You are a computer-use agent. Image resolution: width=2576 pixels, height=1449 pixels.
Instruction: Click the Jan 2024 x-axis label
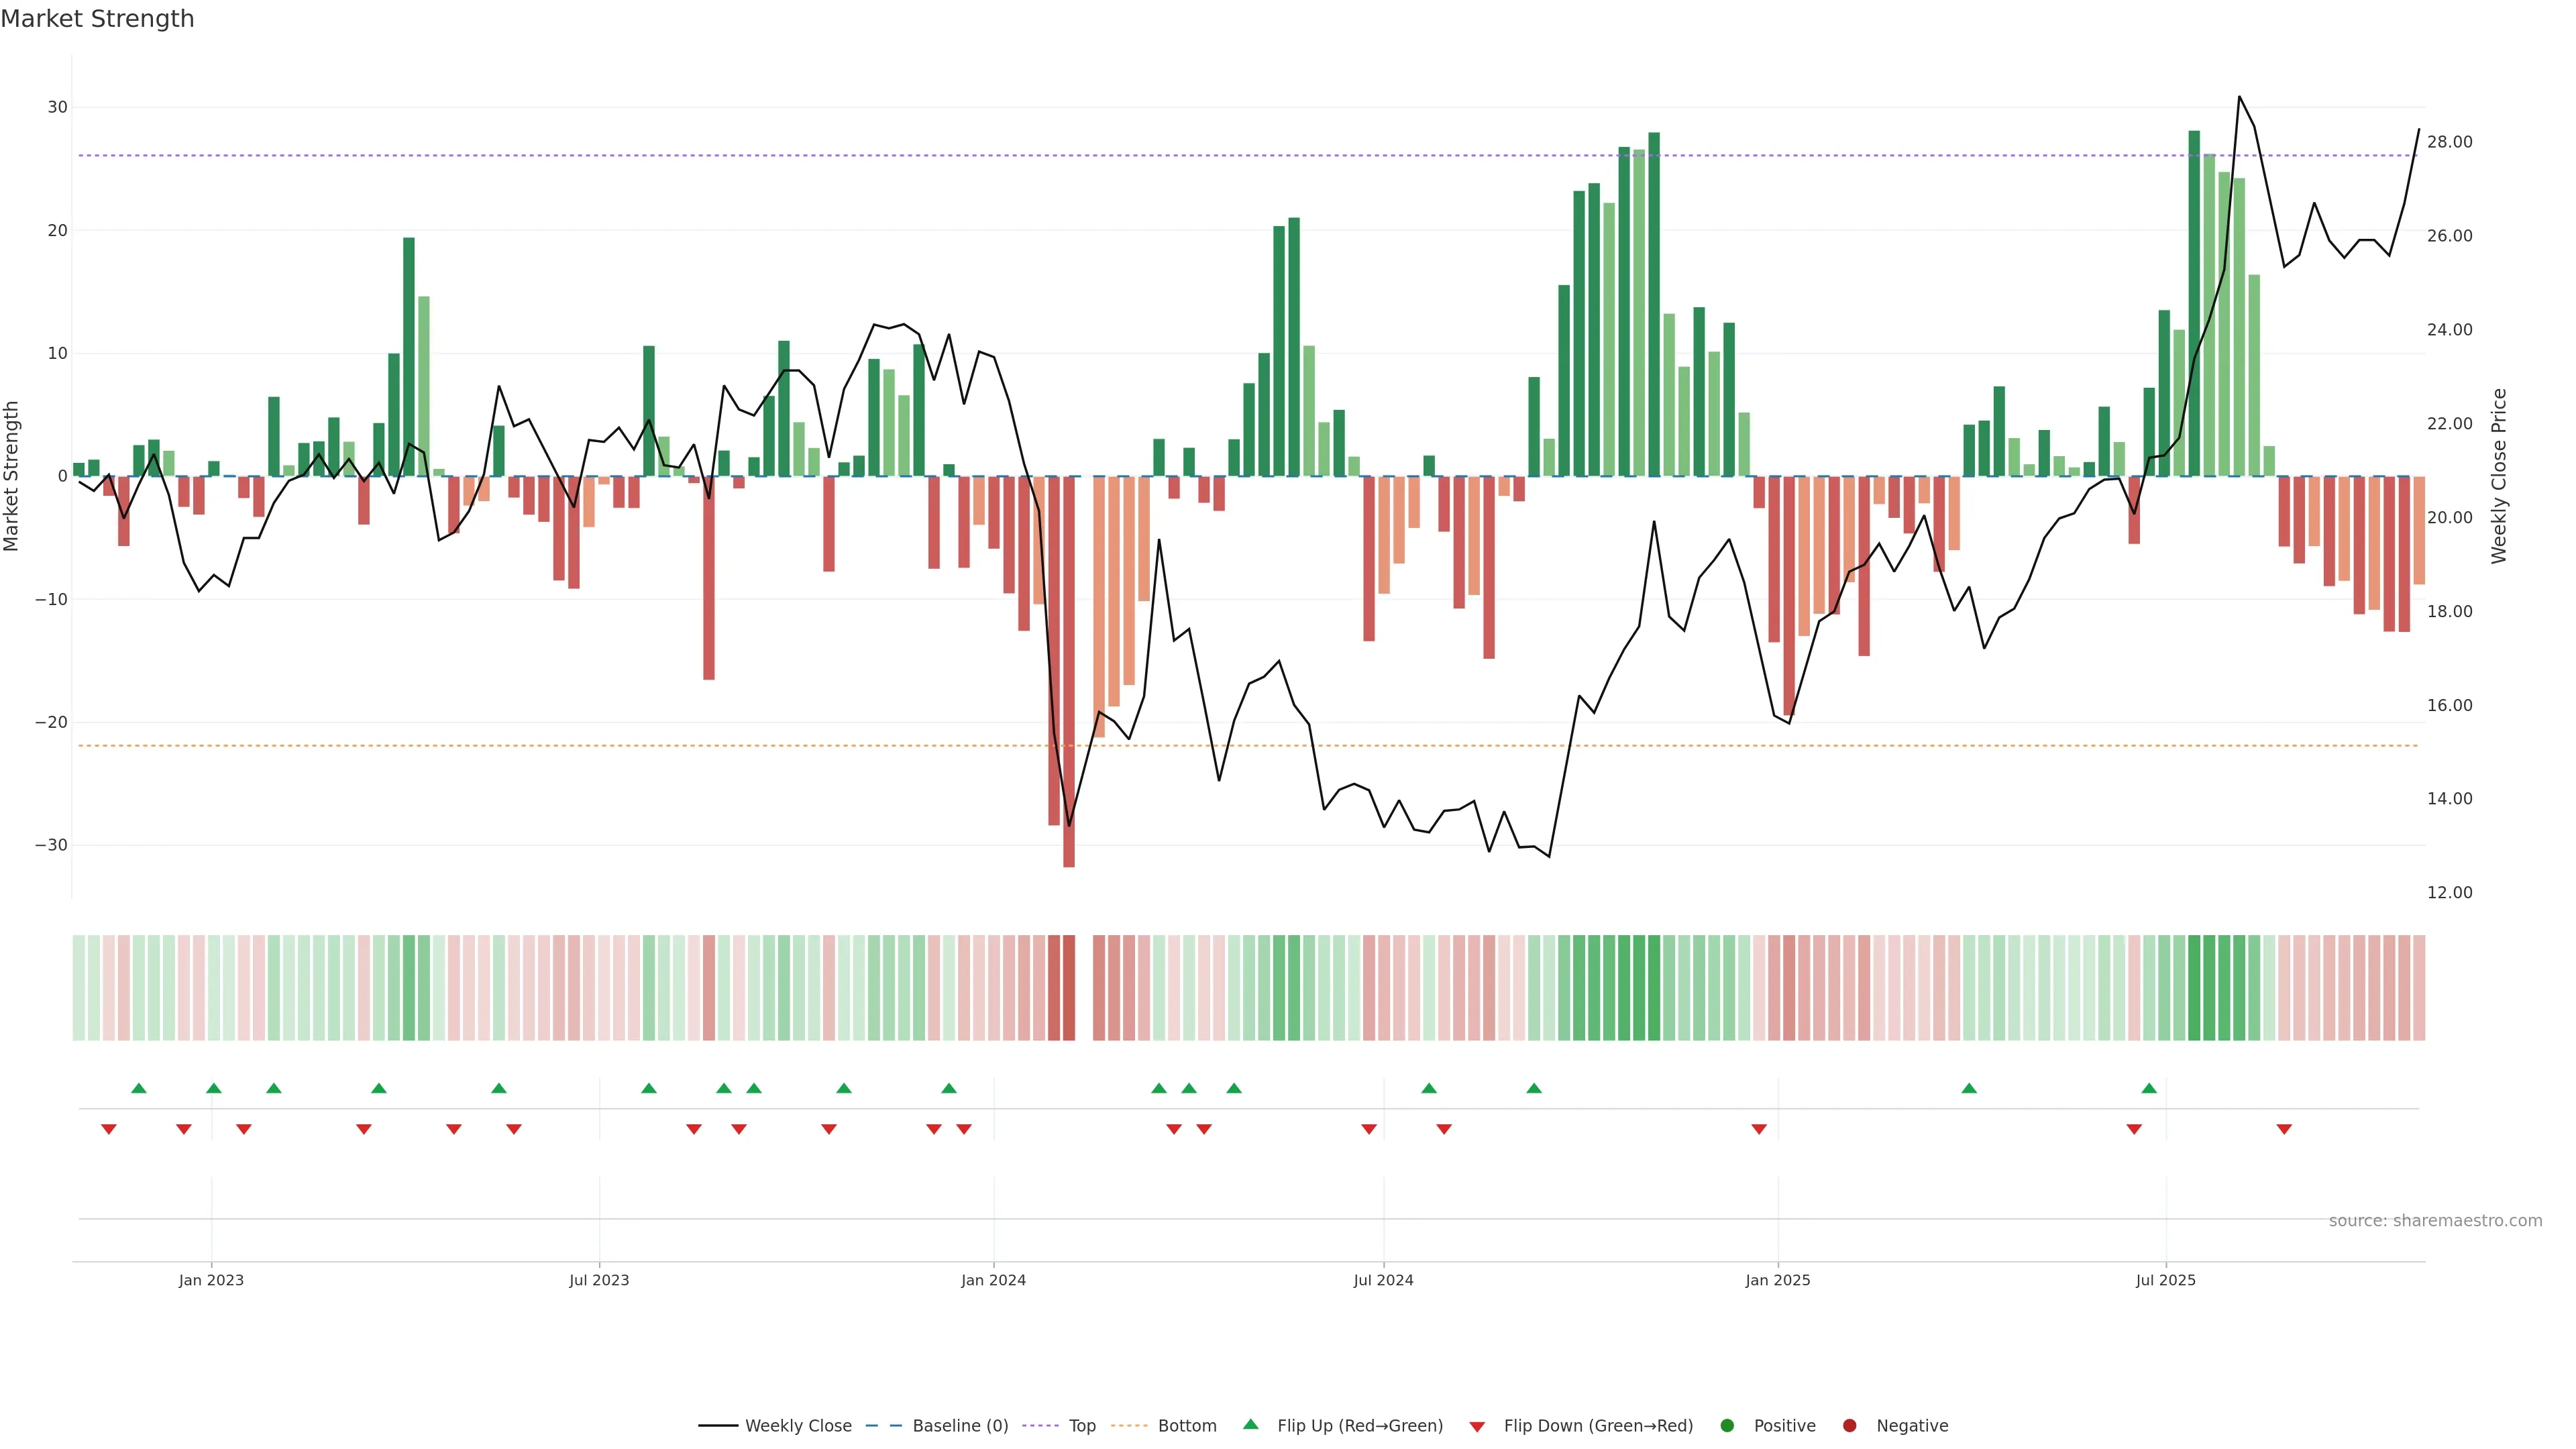pyautogui.click(x=993, y=1280)
